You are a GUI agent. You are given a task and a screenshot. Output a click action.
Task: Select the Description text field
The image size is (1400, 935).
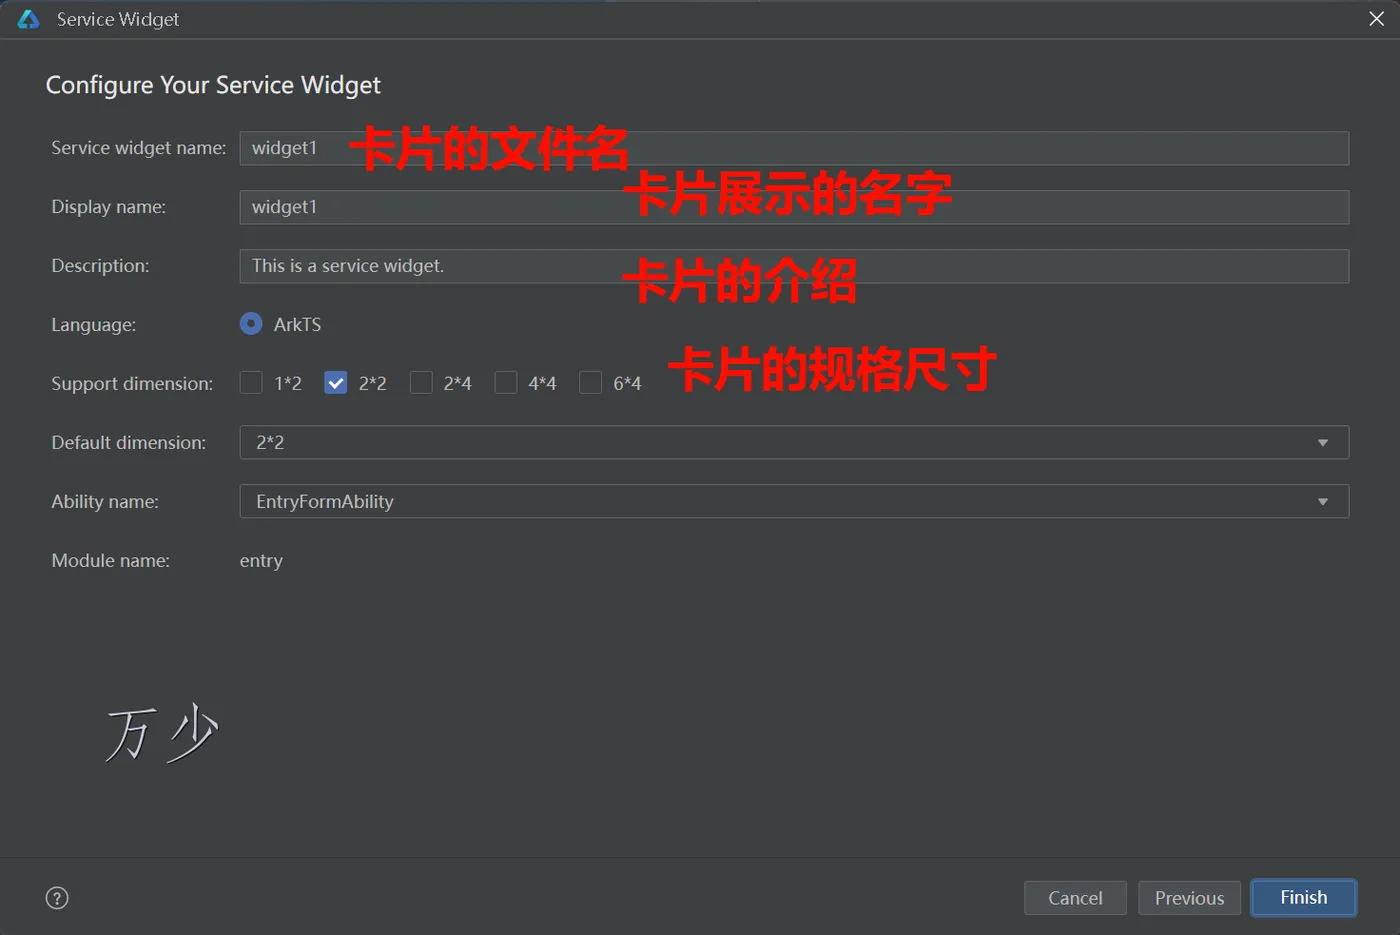[x=794, y=266]
